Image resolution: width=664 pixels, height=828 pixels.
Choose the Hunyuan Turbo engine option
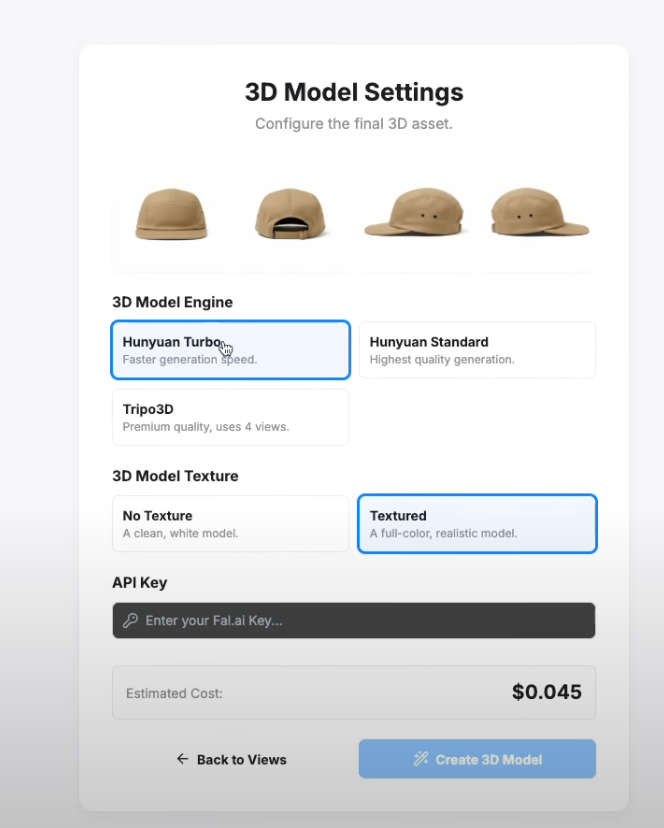point(230,350)
